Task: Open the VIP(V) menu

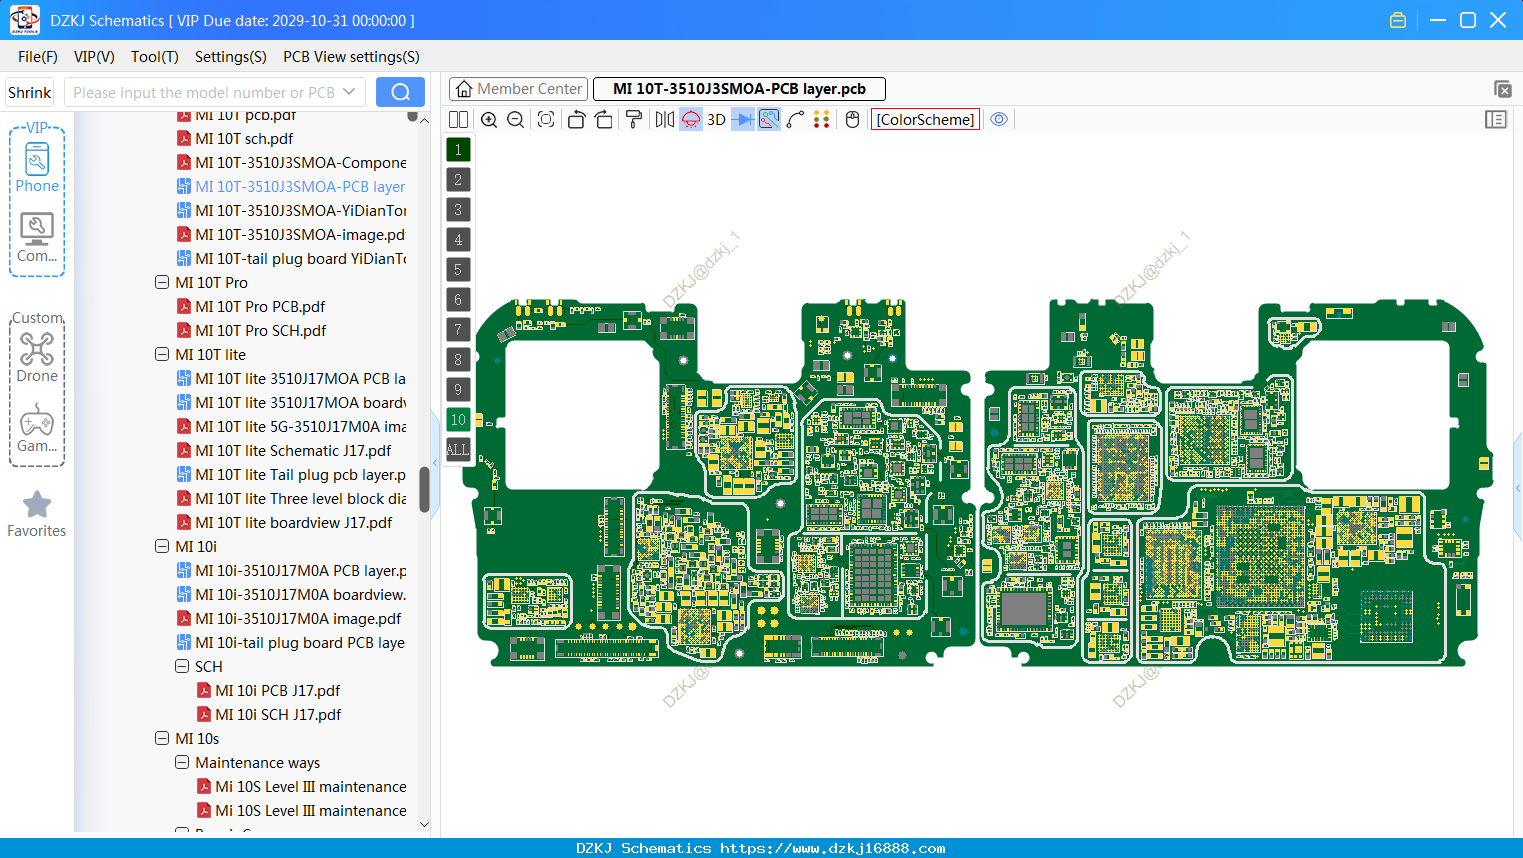Action: [94, 57]
